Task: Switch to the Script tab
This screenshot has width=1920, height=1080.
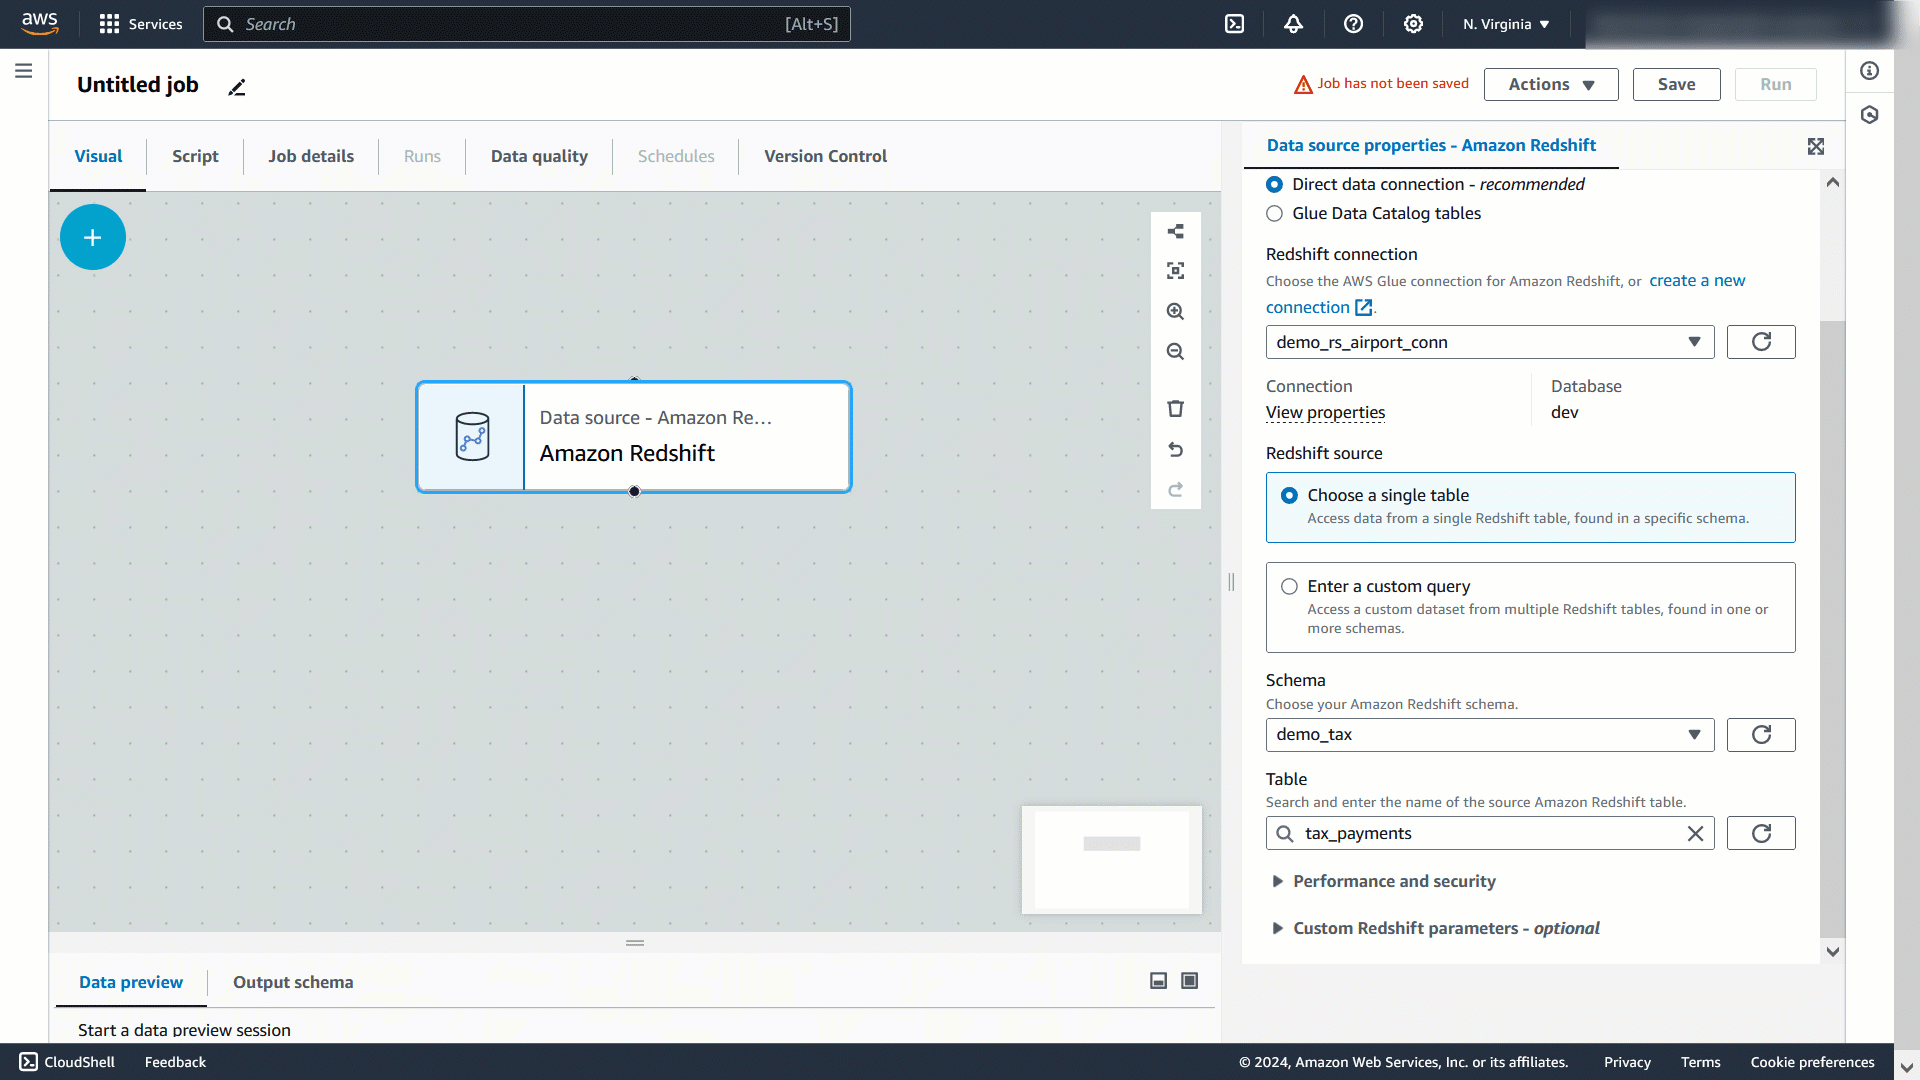Action: 195,156
